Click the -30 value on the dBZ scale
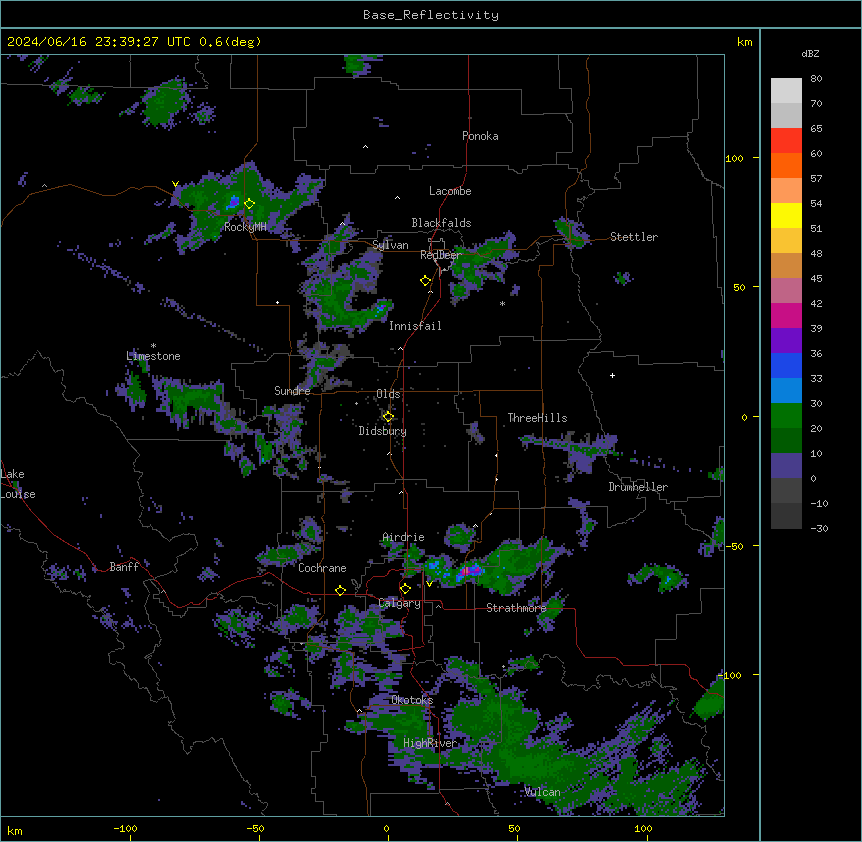This screenshot has height=842, width=862. 819,528
